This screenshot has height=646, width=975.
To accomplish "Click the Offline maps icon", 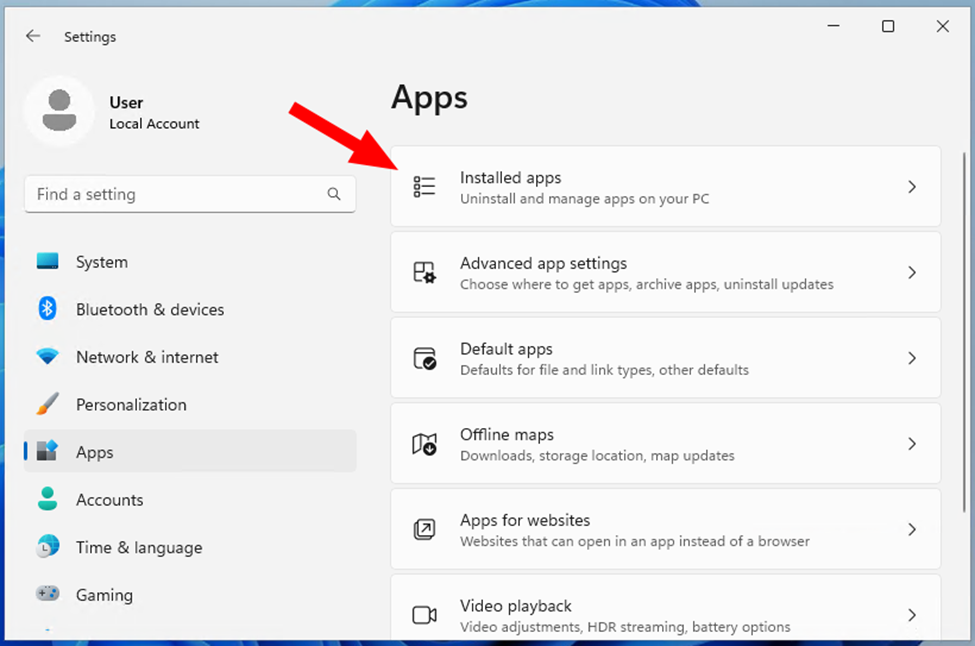I will coord(424,444).
